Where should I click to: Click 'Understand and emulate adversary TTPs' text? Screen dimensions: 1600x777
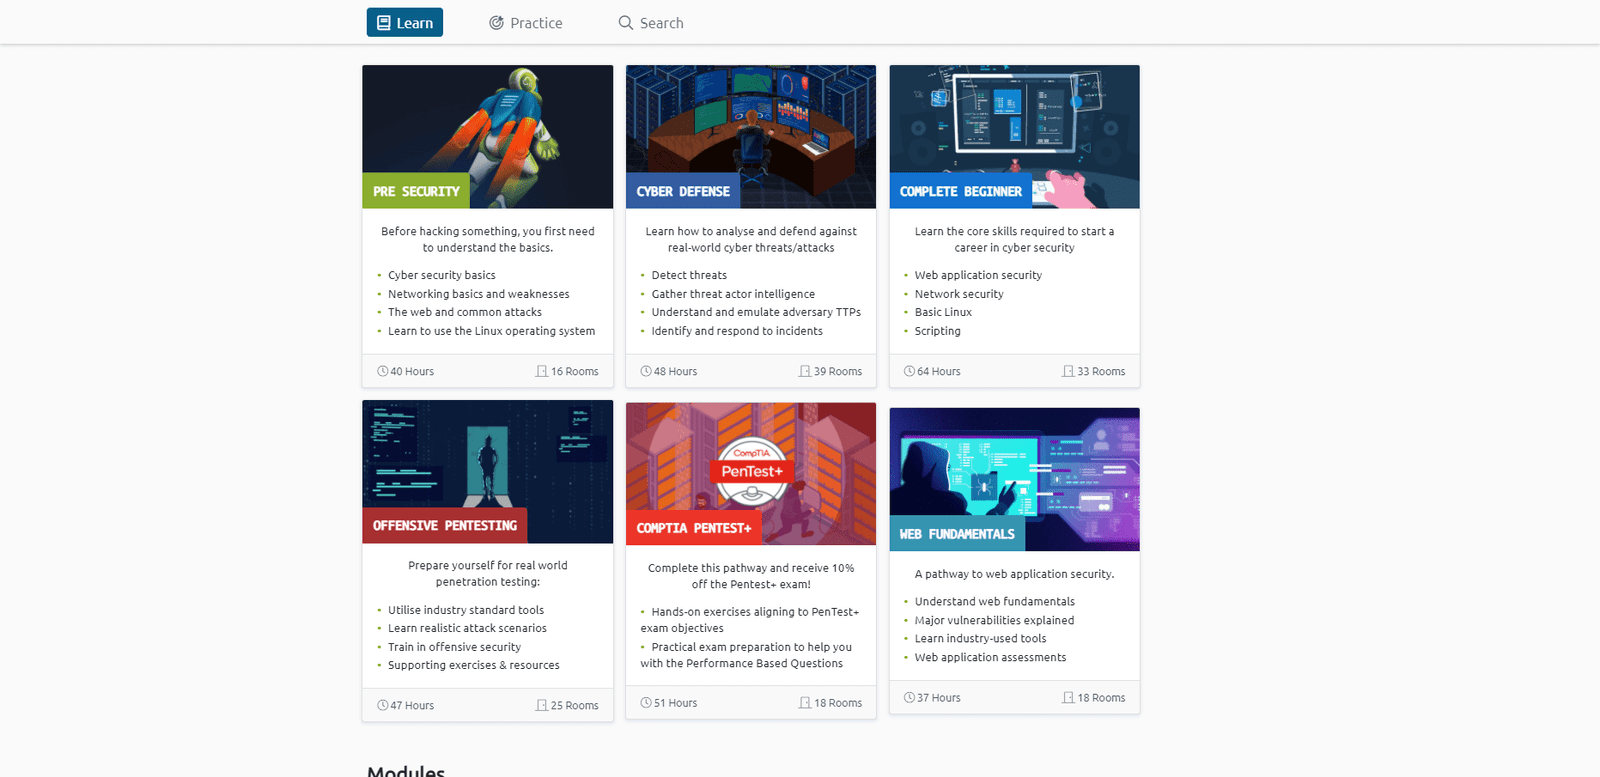(x=756, y=312)
